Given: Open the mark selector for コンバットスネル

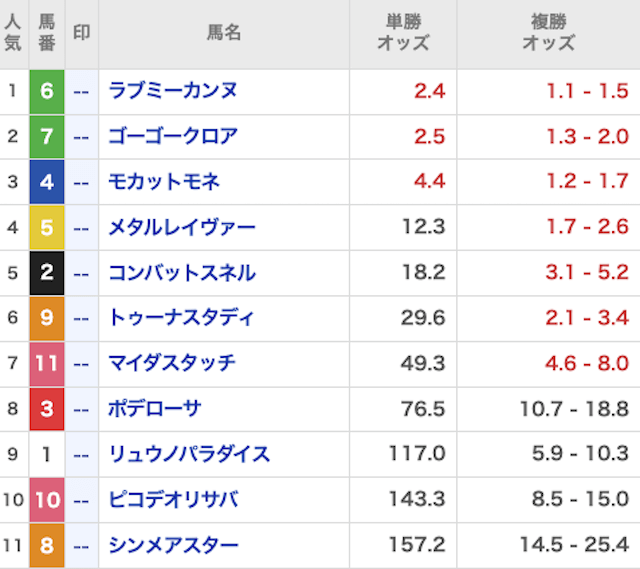Looking at the screenshot, I should pyautogui.click(x=82, y=273).
